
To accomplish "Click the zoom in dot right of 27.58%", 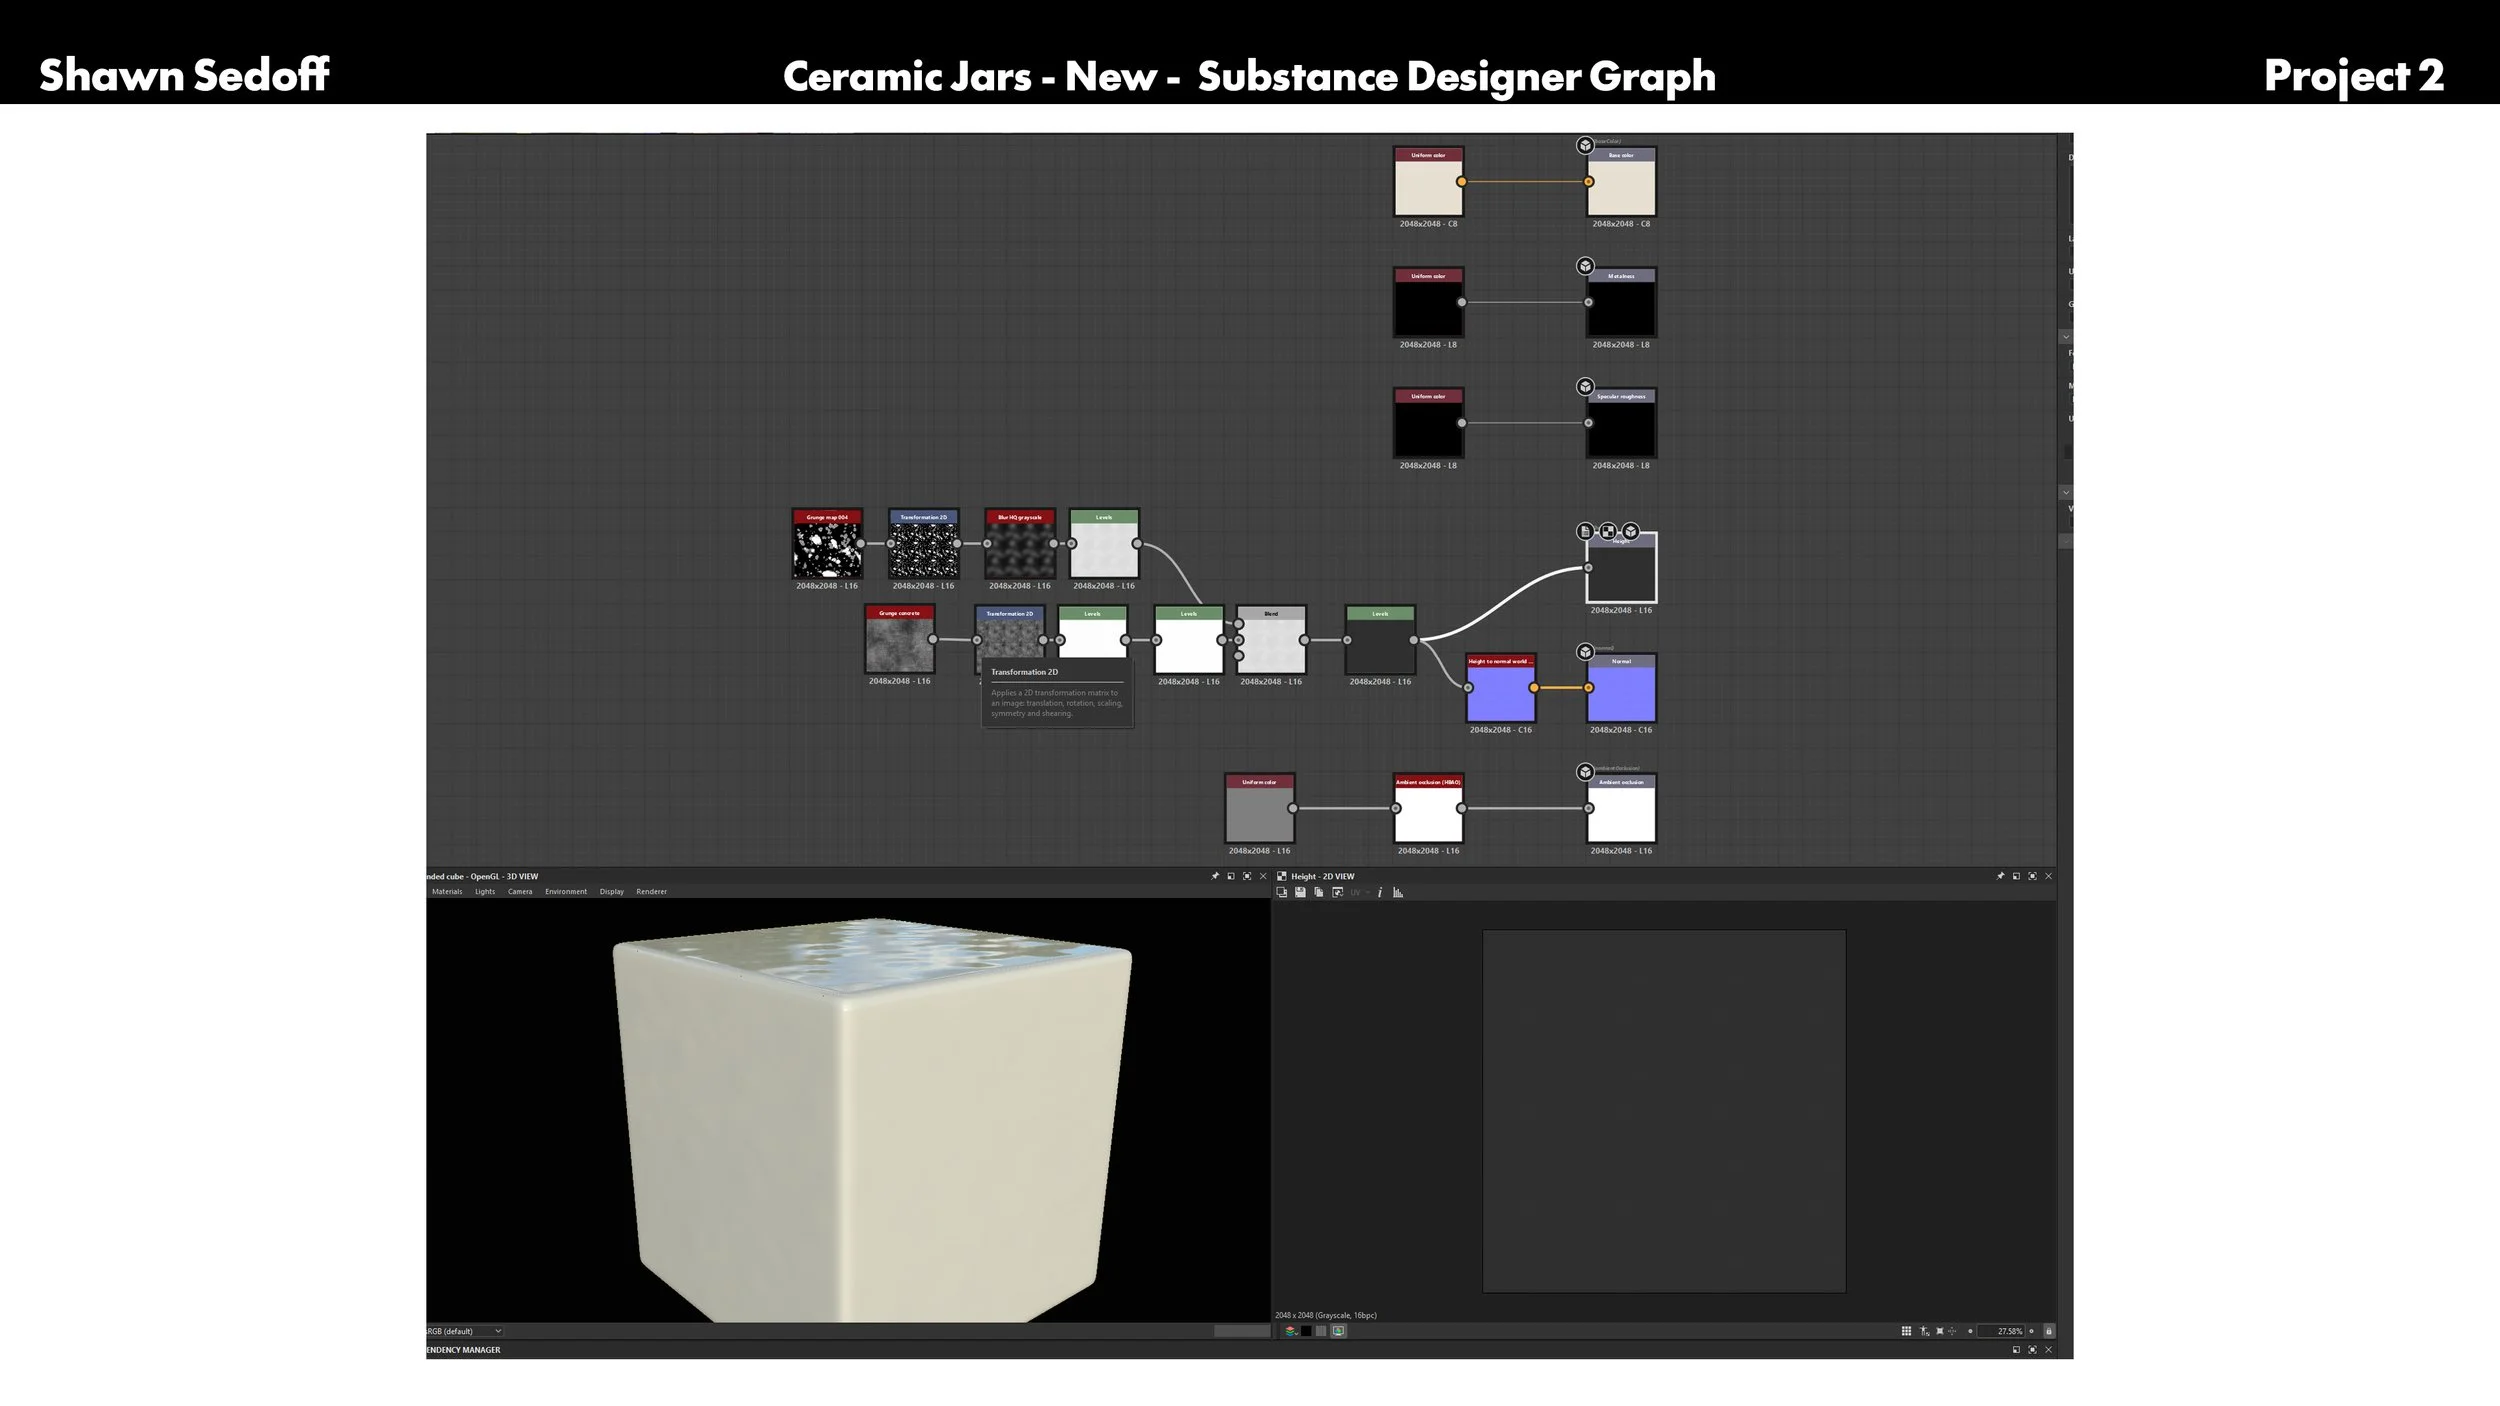I will click(x=2031, y=1331).
